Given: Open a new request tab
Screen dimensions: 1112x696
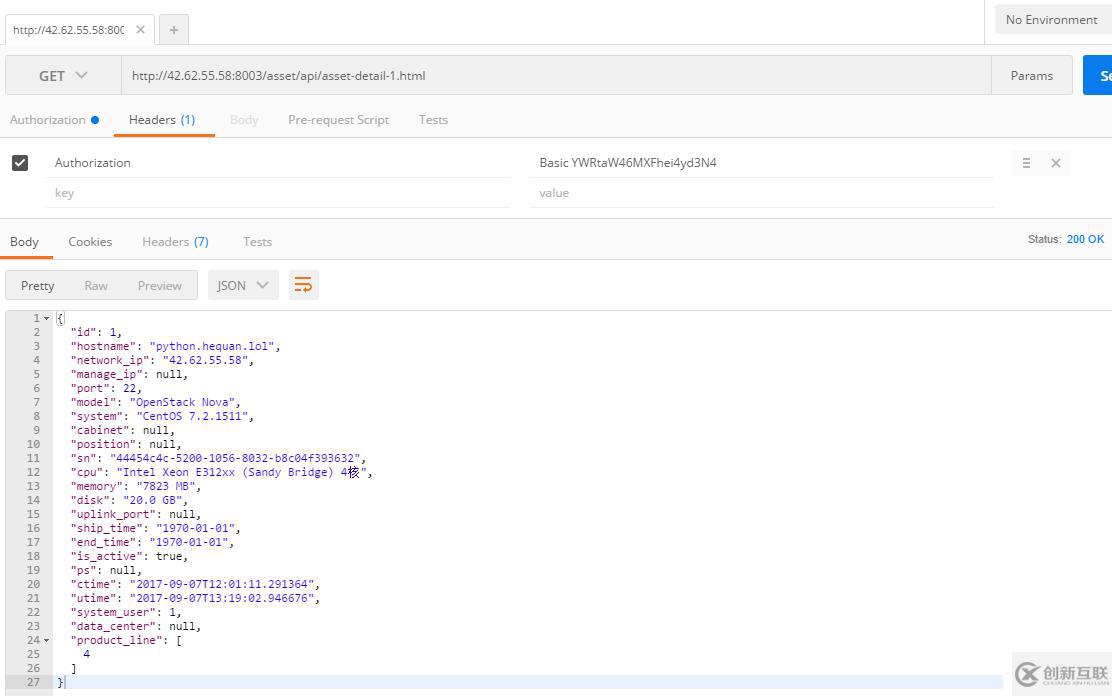Looking at the screenshot, I should (174, 30).
